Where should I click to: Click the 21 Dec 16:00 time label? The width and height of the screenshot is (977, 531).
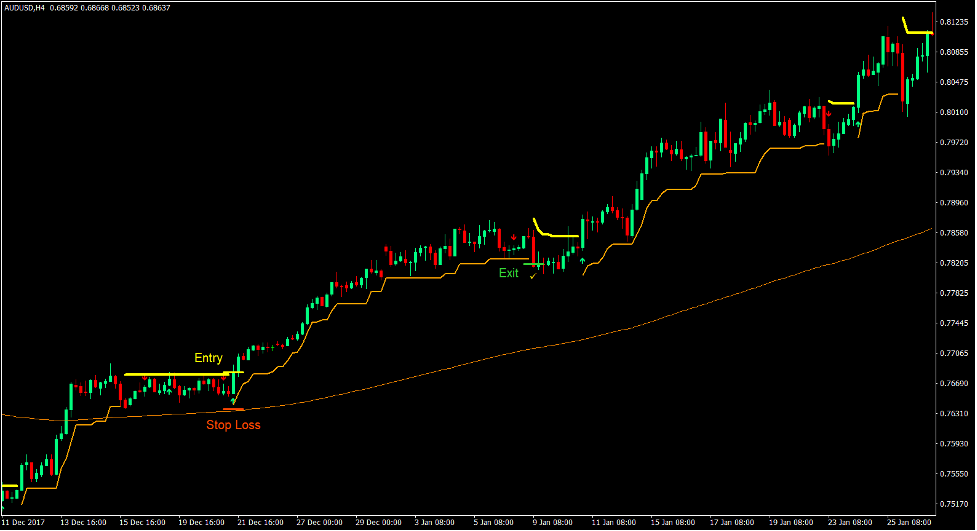[260, 523]
